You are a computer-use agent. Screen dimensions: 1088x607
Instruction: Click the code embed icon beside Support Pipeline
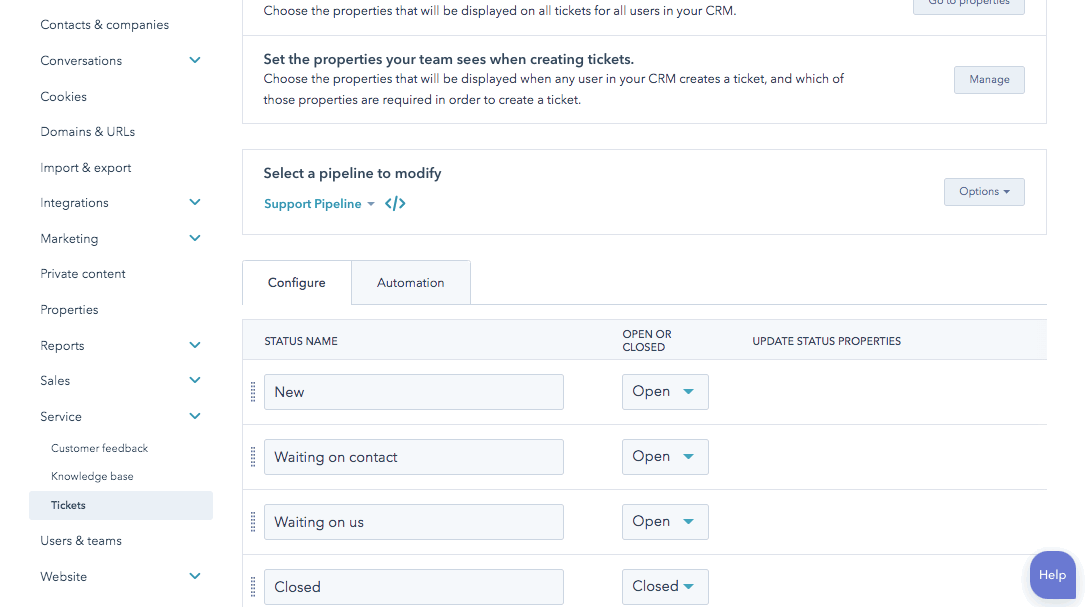click(395, 204)
